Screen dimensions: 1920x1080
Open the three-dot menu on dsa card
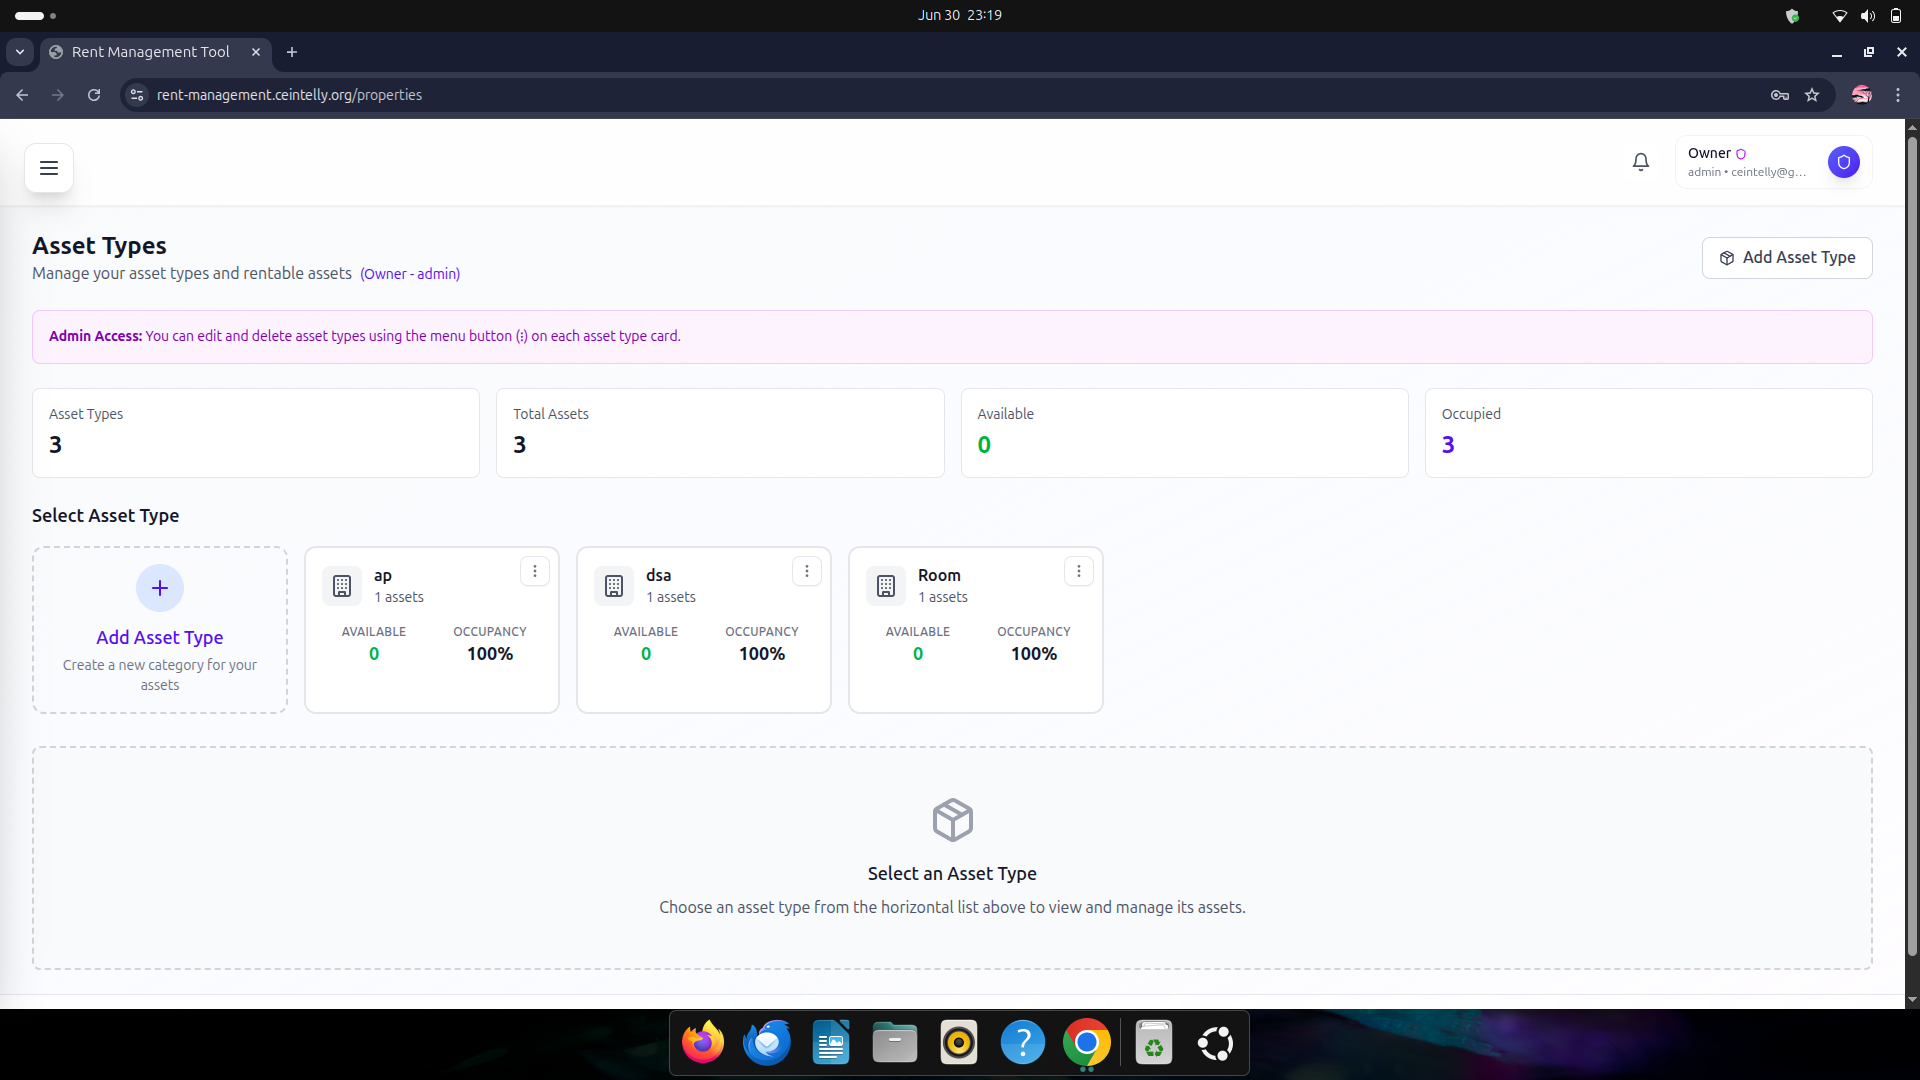tap(807, 571)
